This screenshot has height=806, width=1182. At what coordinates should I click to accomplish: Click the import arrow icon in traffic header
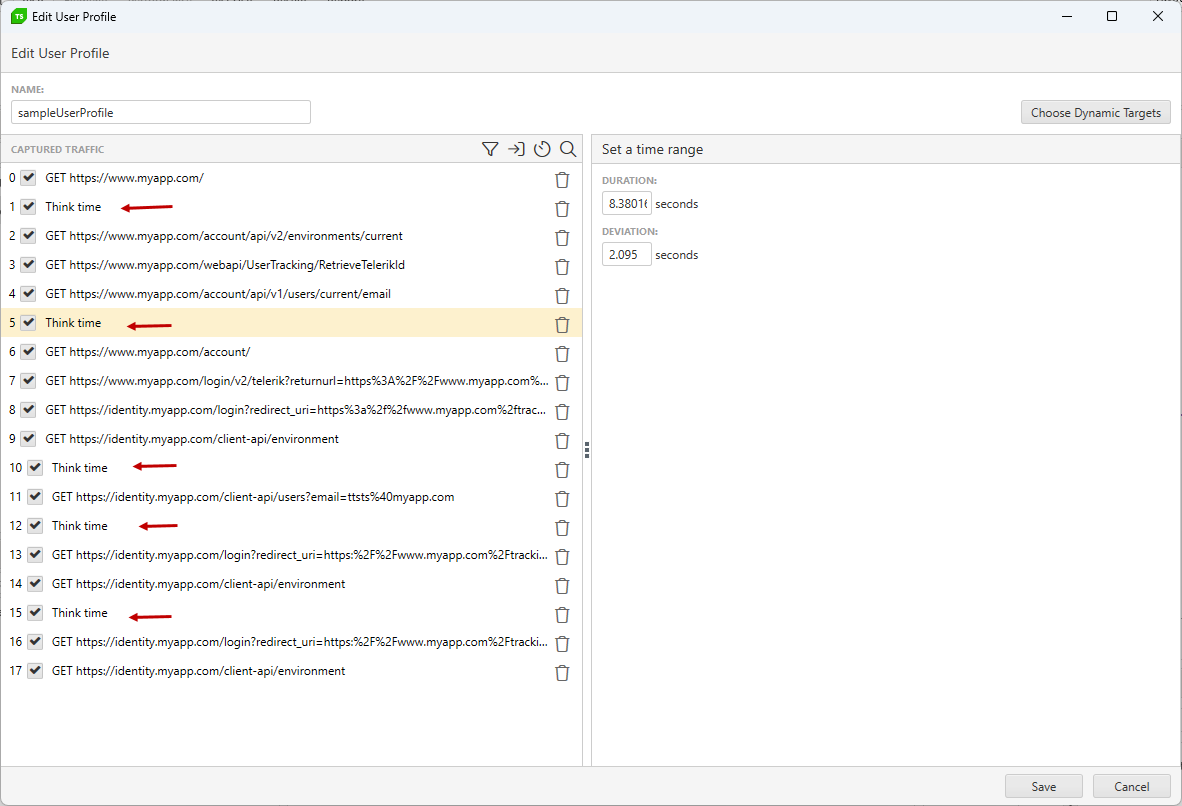(x=516, y=149)
